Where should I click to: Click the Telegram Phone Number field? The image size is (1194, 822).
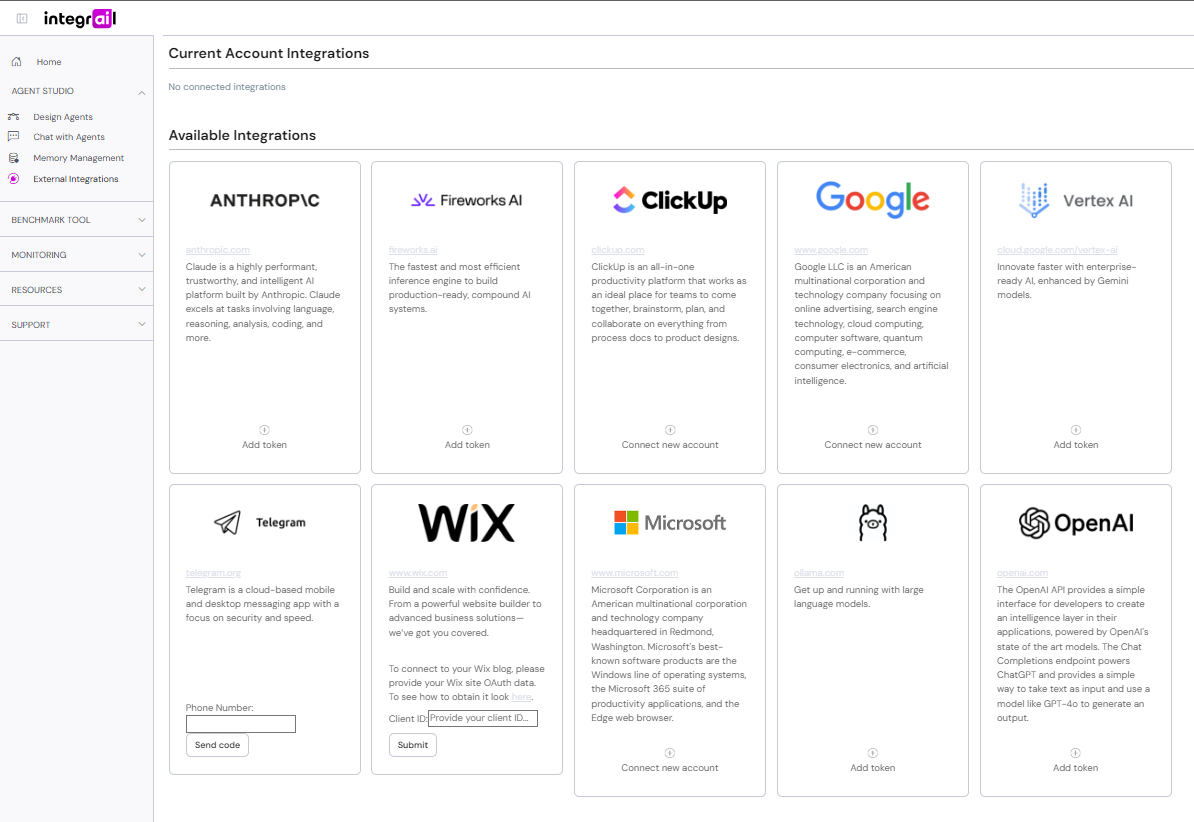pyautogui.click(x=241, y=724)
